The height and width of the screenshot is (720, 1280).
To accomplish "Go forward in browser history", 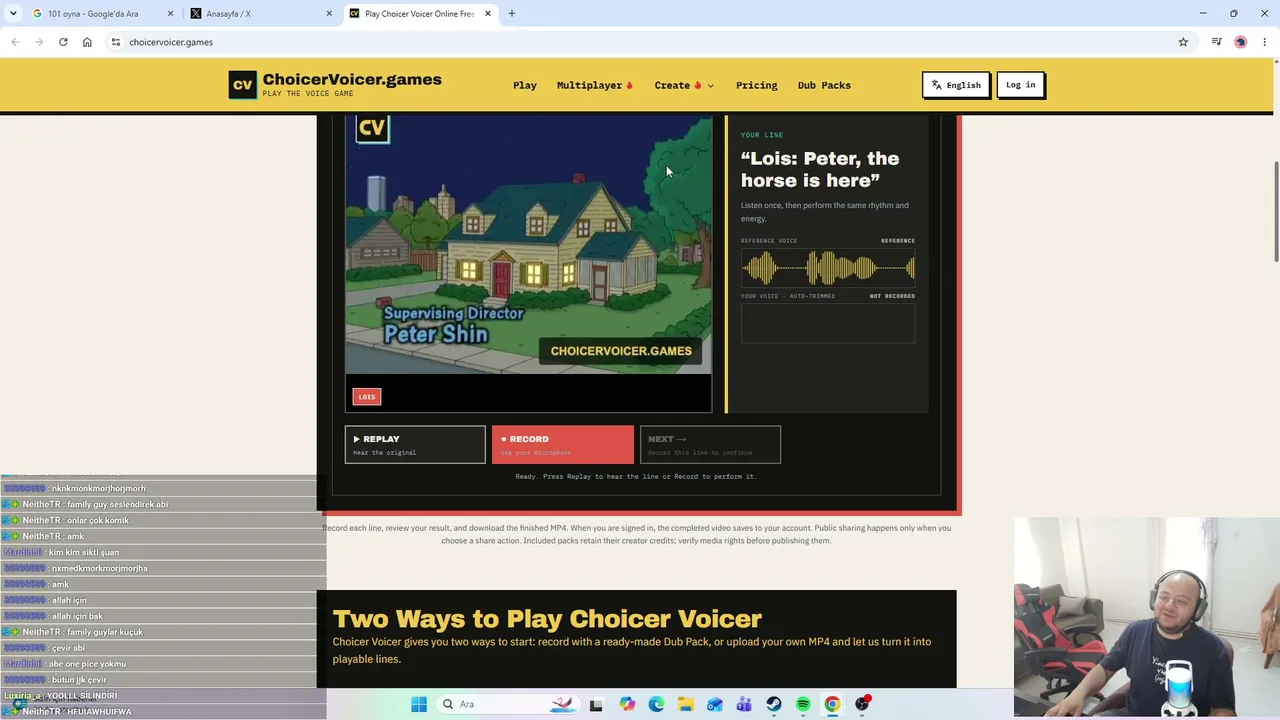I will pyautogui.click(x=39, y=42).
